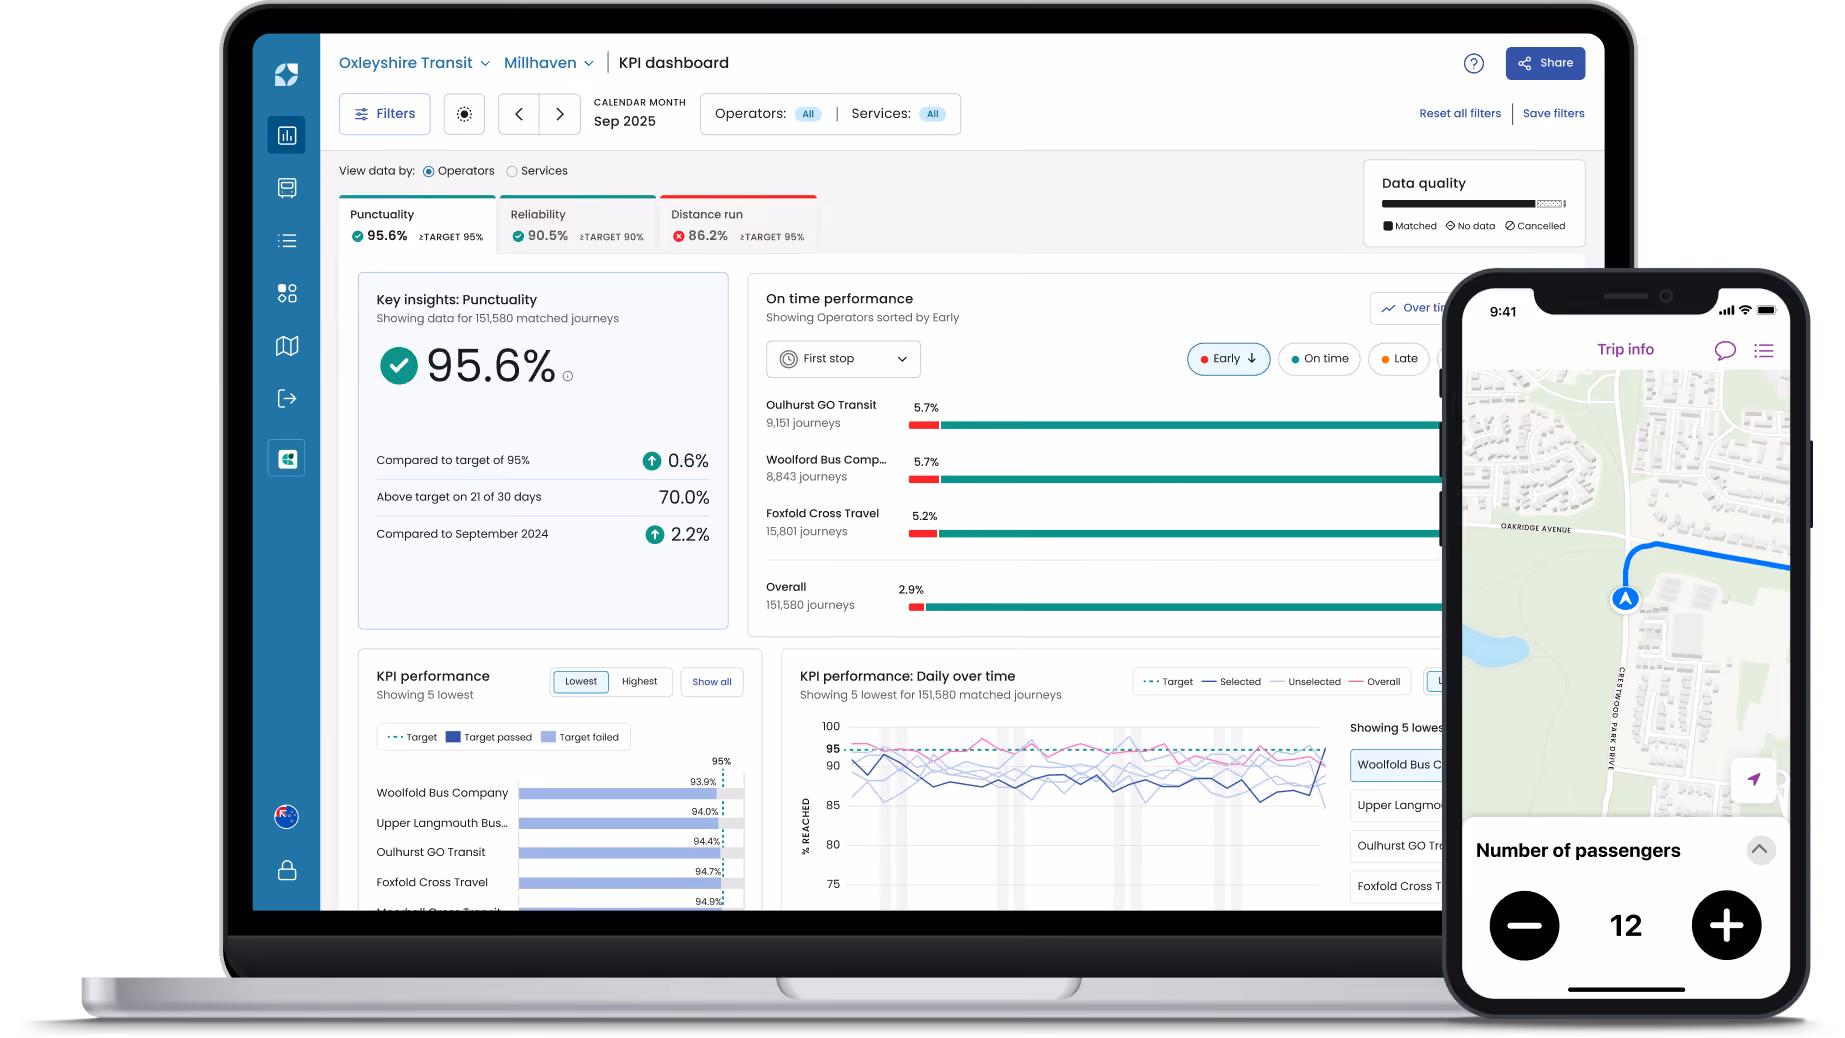
Task: Expand the Millhaven dropdown
Action: 549,63
